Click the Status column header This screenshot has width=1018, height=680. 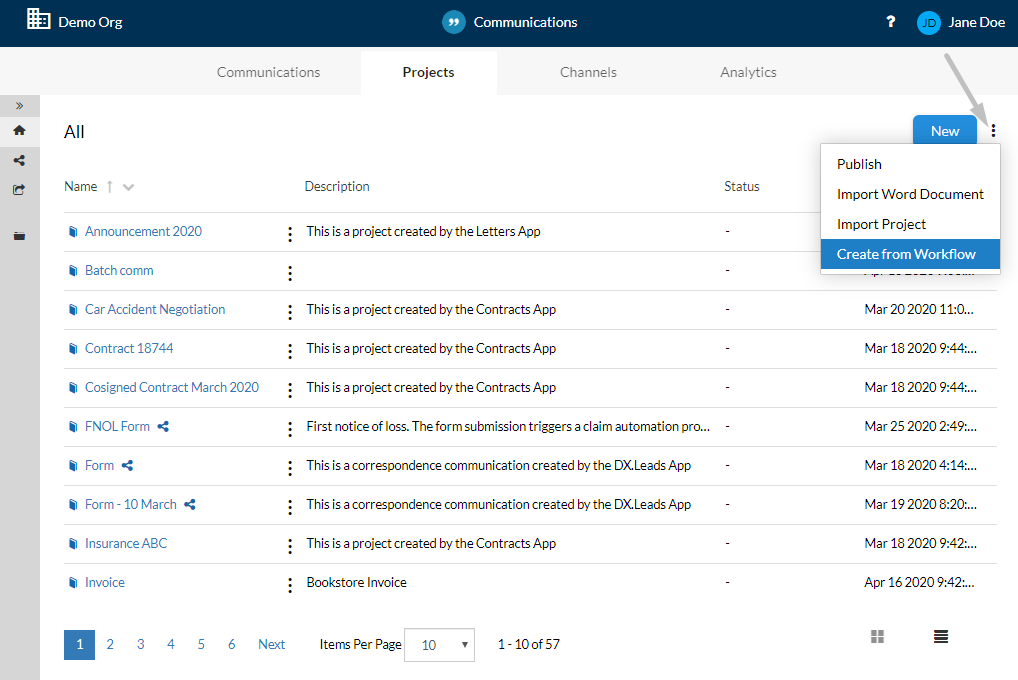pos(741,186)
